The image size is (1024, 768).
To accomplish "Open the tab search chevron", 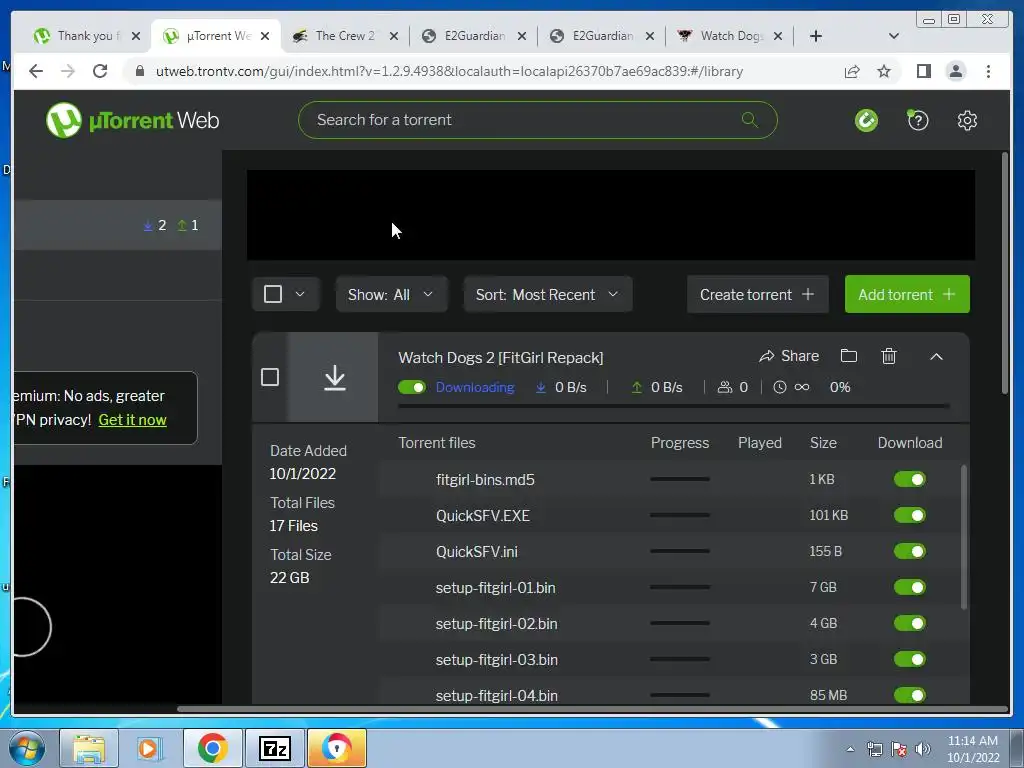I will click(894, 36).
